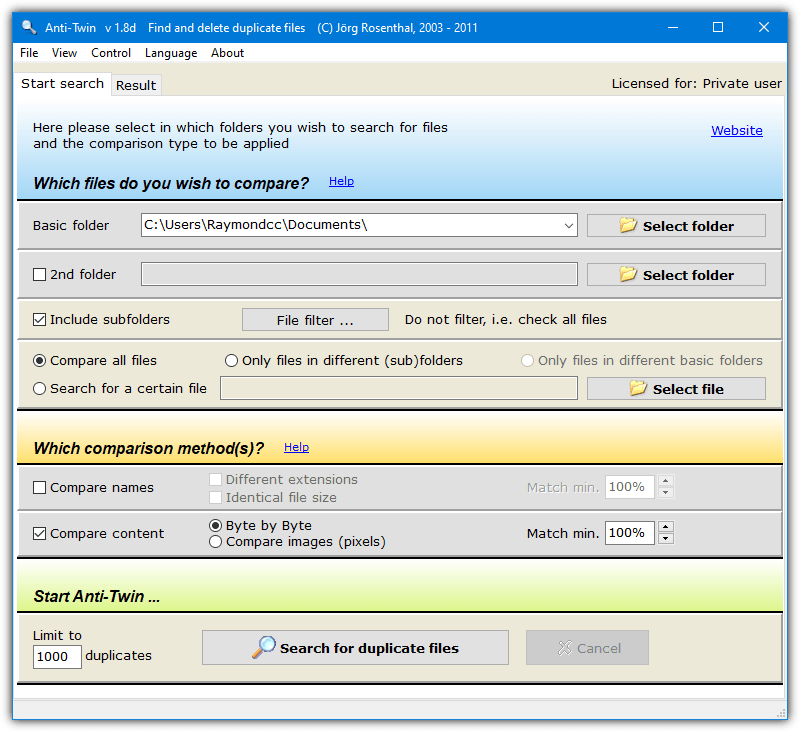Choose Only files in different (sub)folders
Viewport: 800px width, 731px height.
(x=231, y=361)
